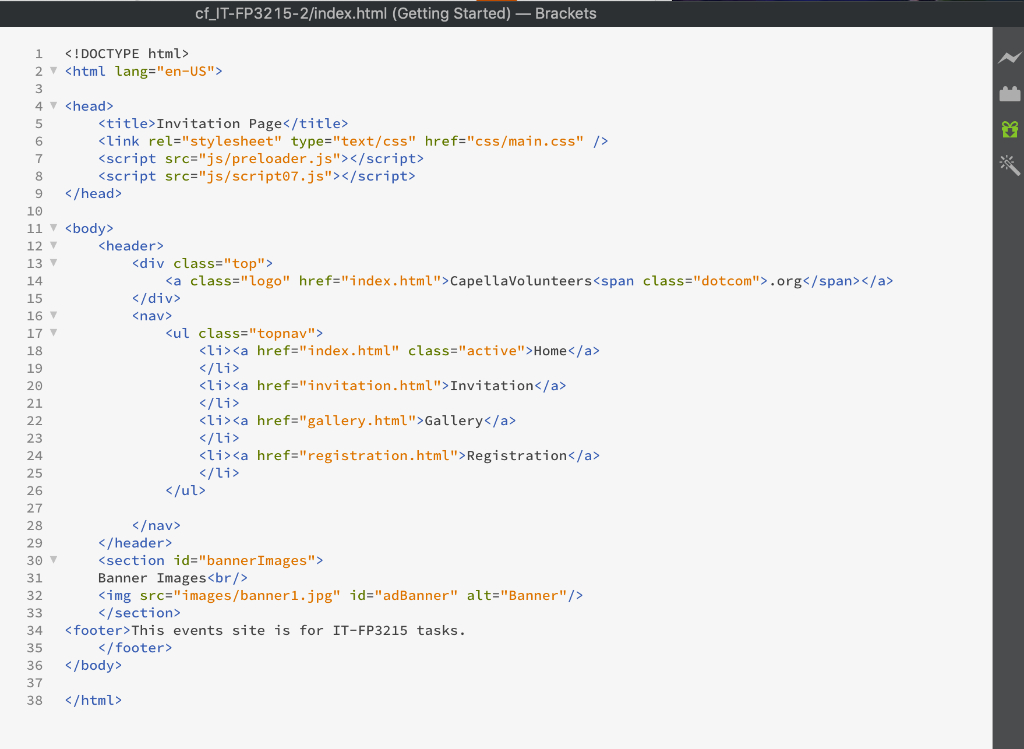Click the footer text "This events site is for IT-FP3215 tasks."
Image resolution: width=1024 pixels, height=749 pixels.
[298, 631]
